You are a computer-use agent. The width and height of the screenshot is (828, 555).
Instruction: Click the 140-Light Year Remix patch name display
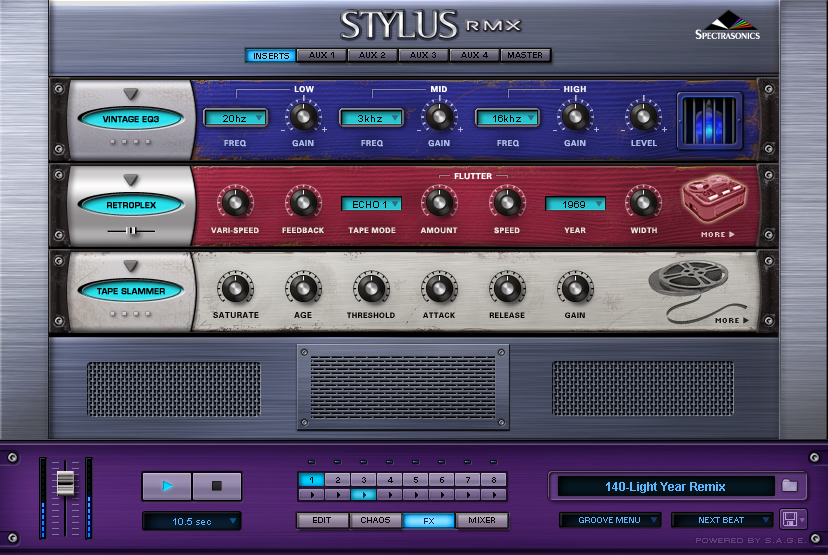pos(665,486)
